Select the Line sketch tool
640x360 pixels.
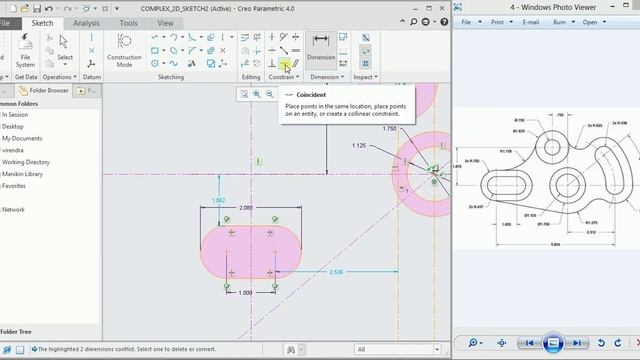click(x=155, y=38)
